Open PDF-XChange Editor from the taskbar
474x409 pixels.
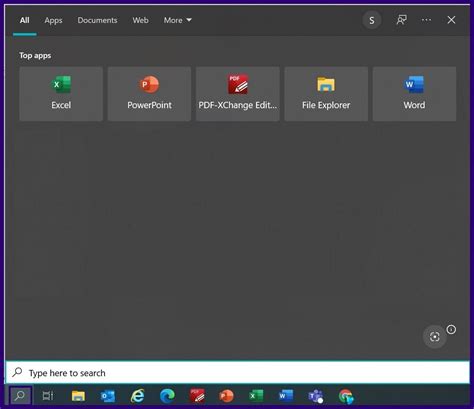tap(197, 396)
